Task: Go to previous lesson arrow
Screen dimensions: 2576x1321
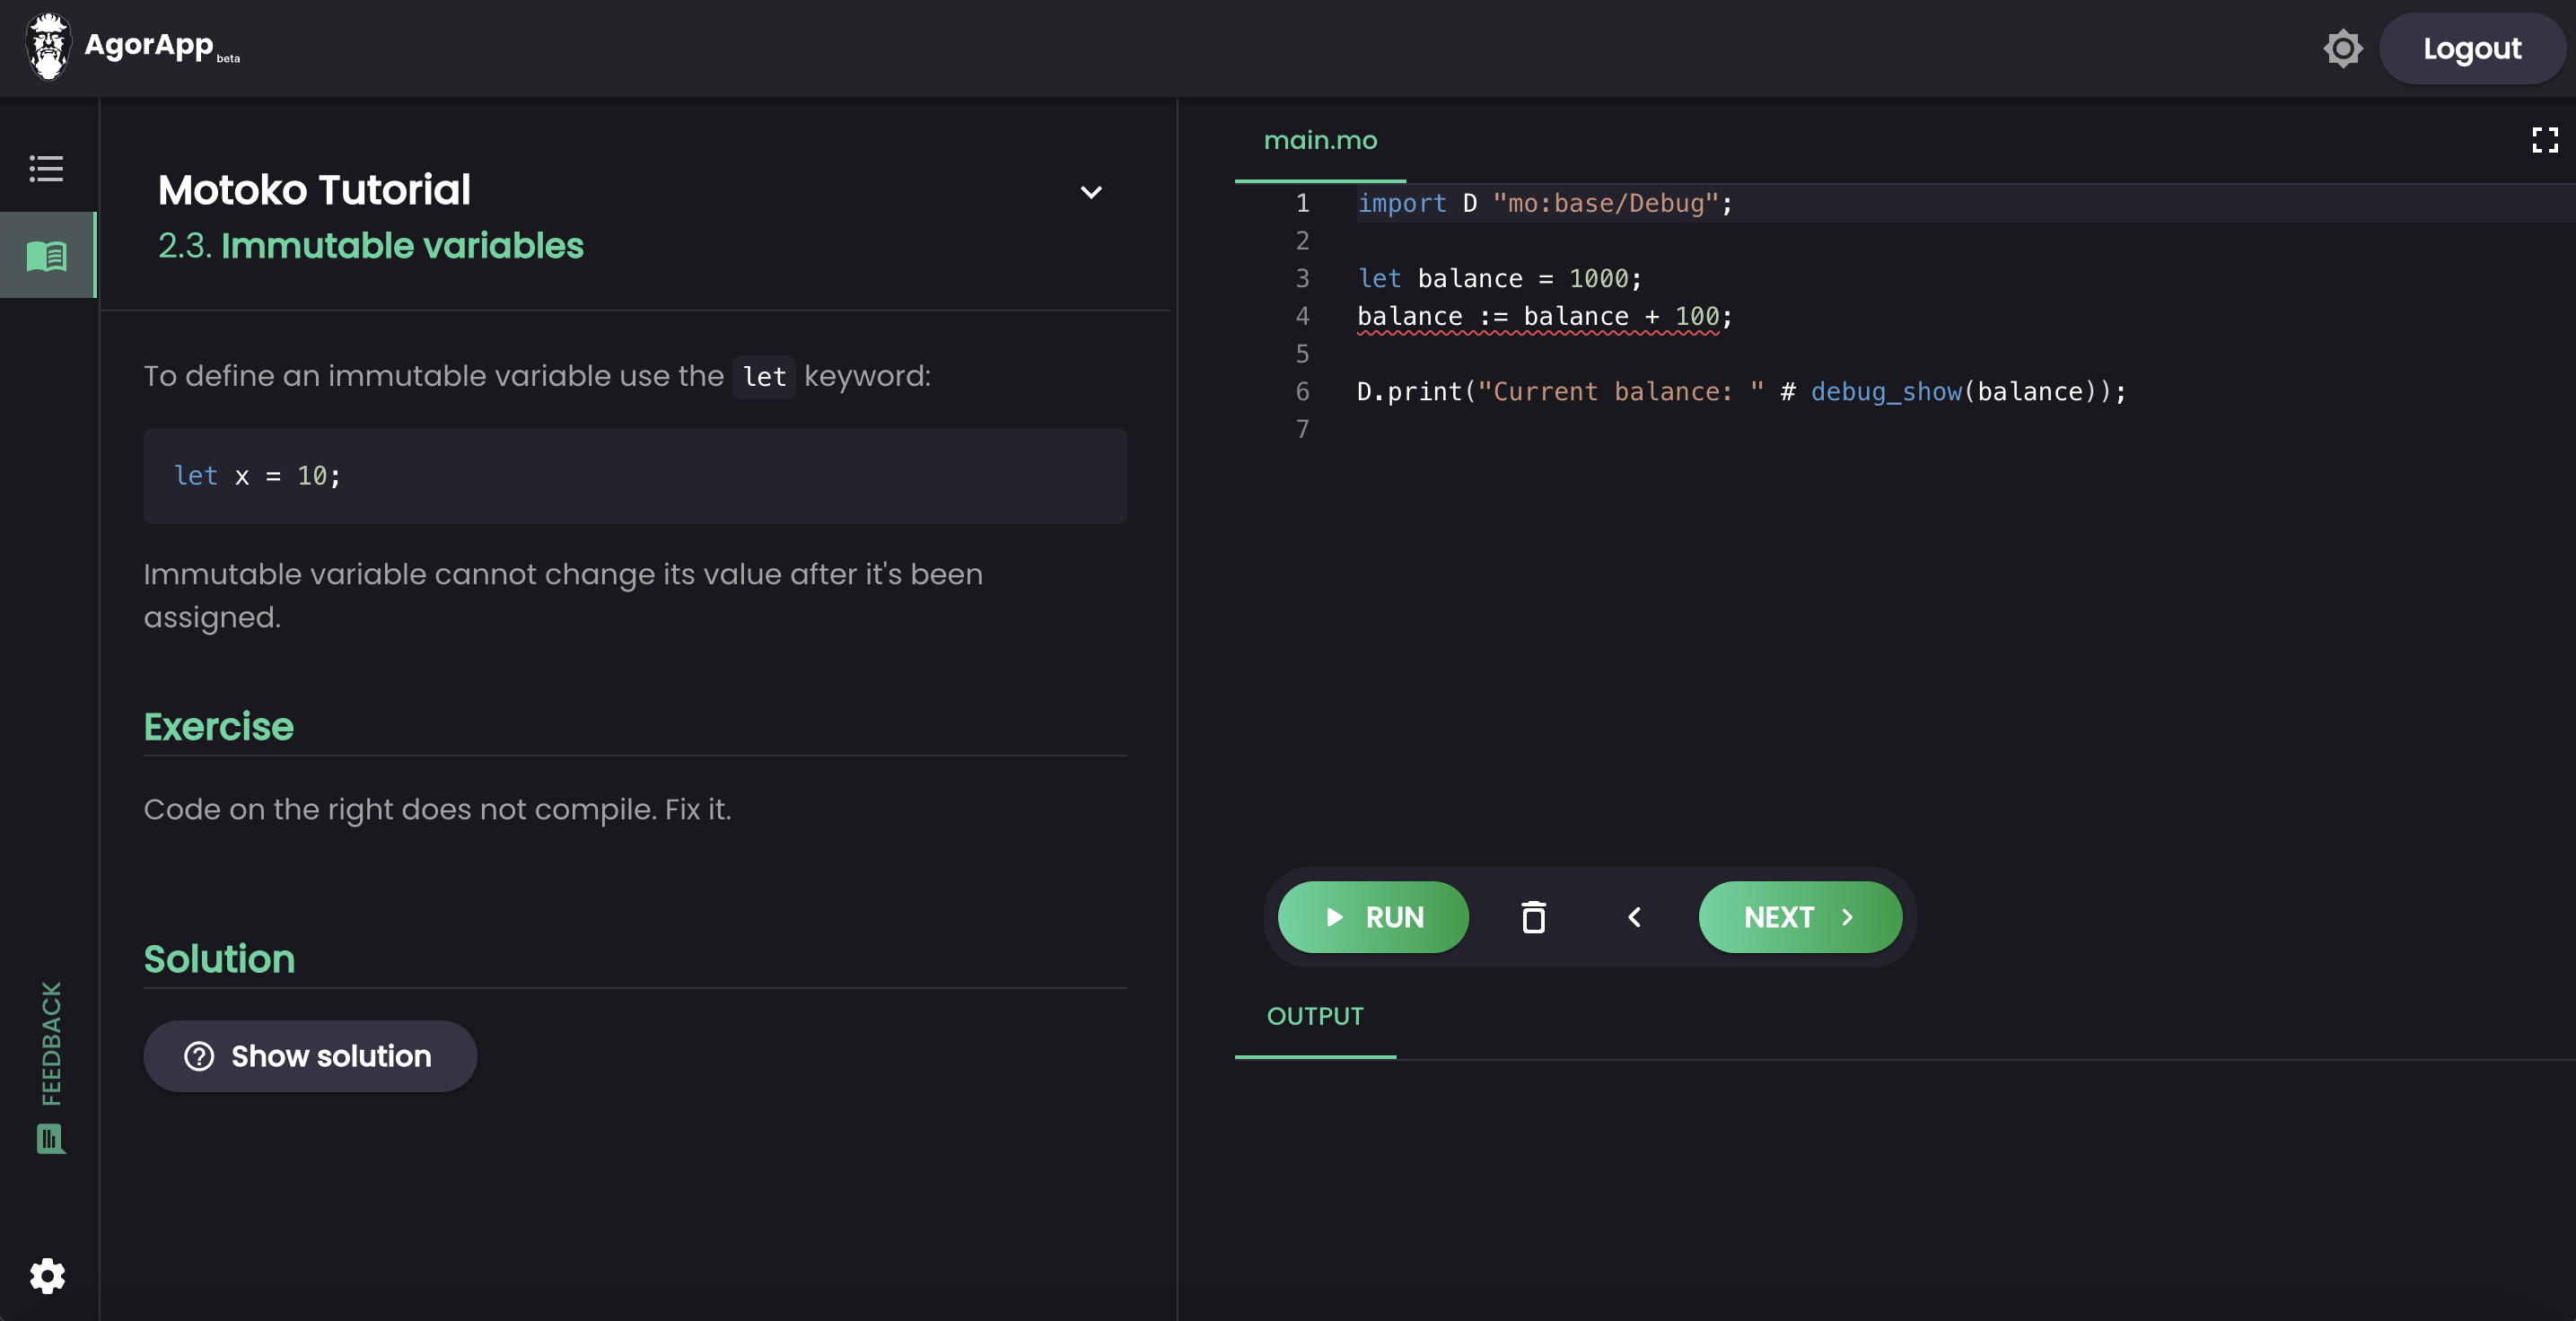Action: click(x=1634, y=917)
